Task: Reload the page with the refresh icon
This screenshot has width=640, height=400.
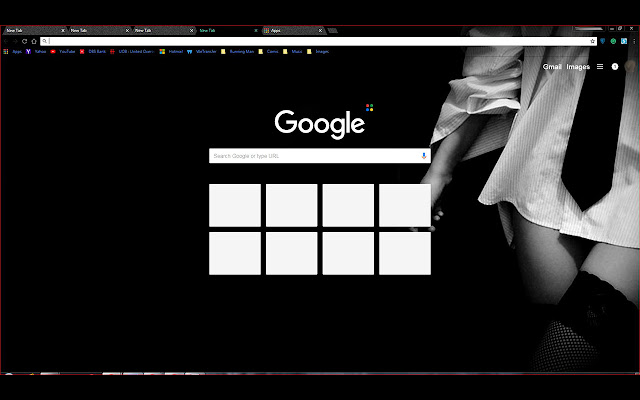Action: pyautogui.click(x=24, y=41)
